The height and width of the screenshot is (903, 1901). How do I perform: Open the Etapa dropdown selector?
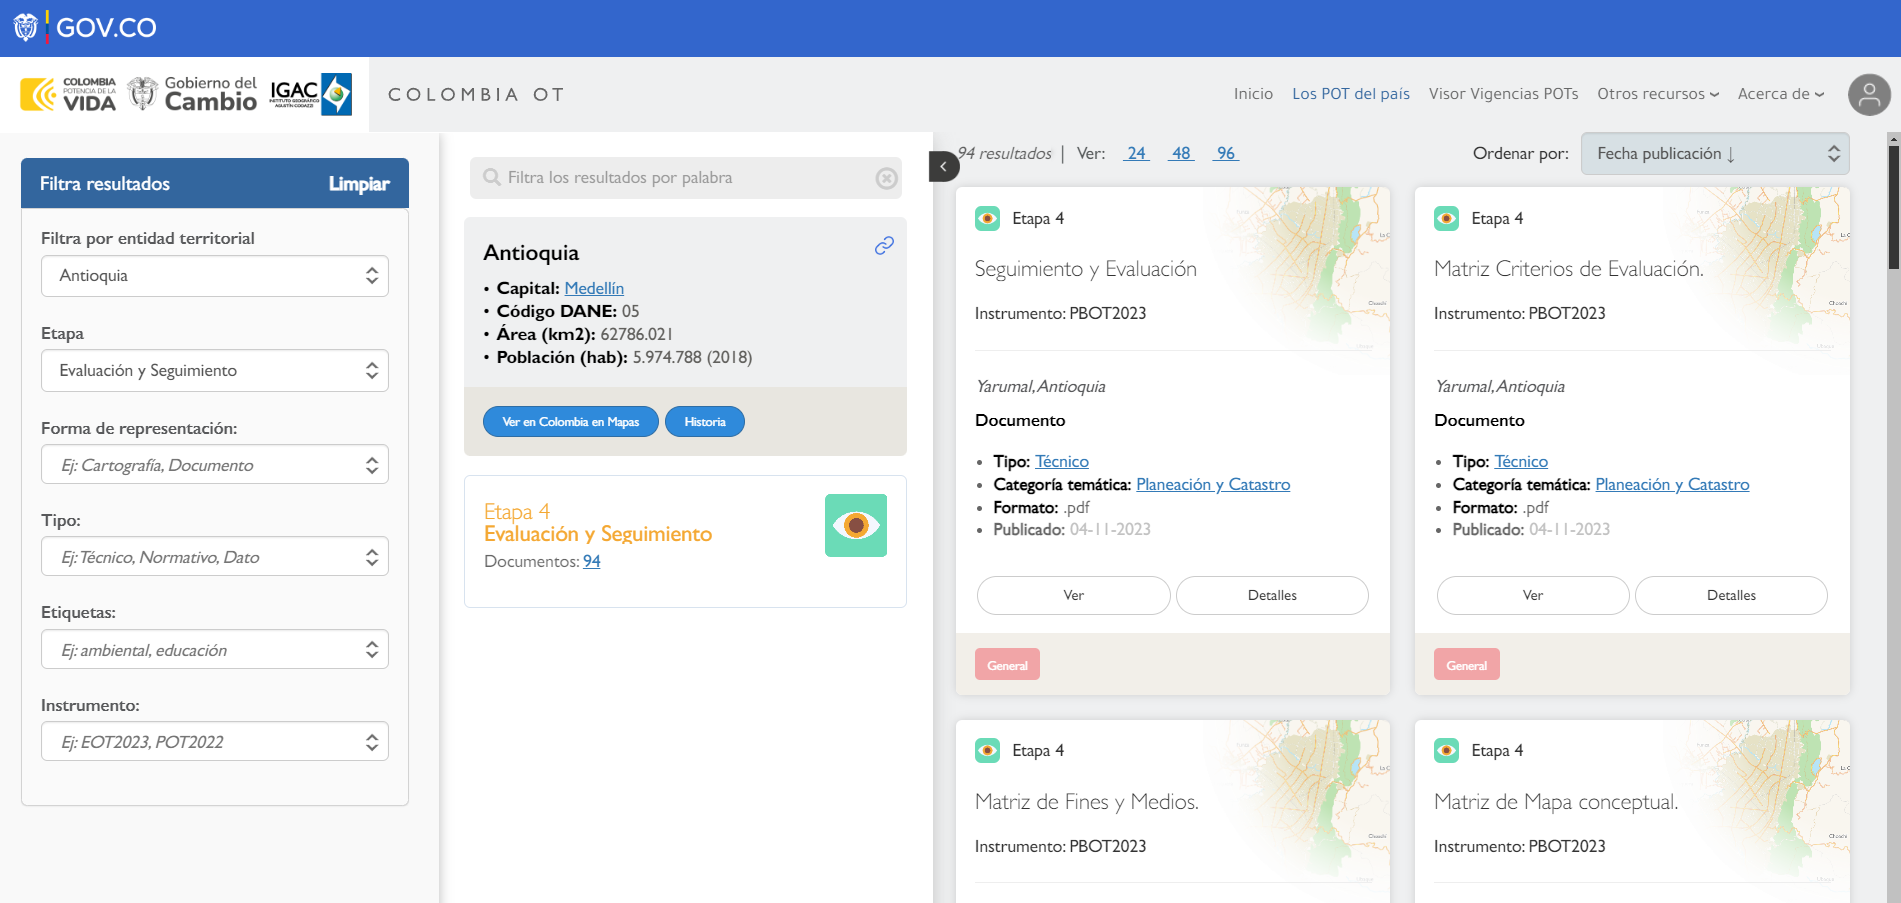pyautogui.click(x=215, y=371)
